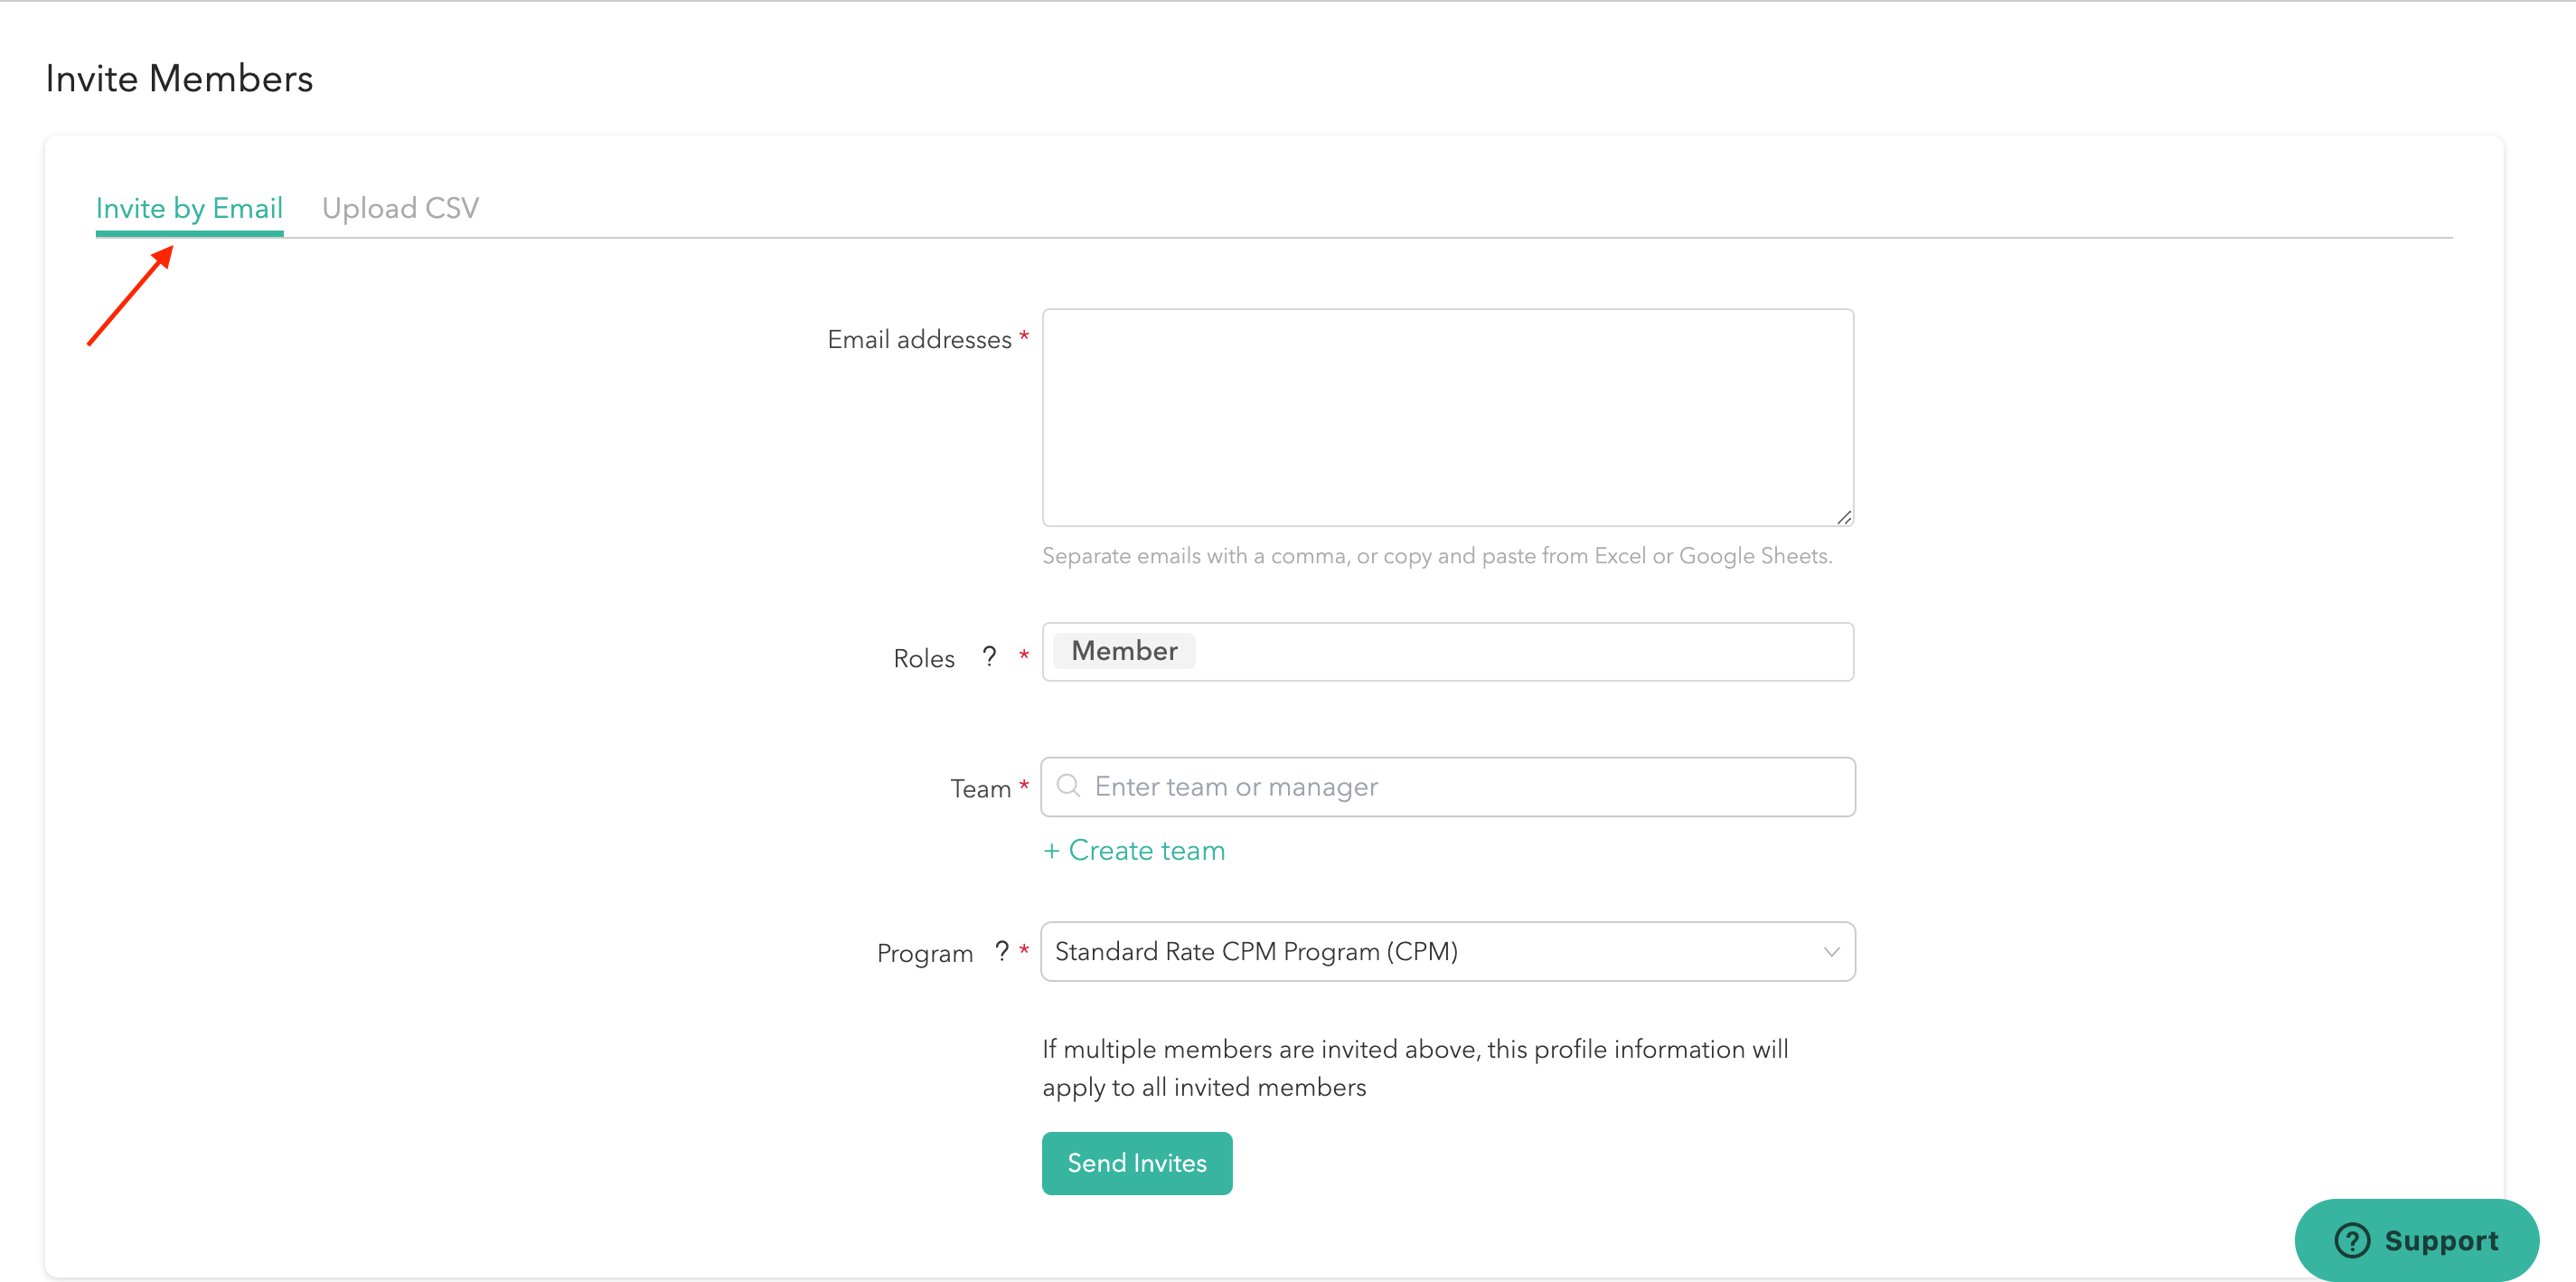Click the magnifier icon in Team field
Viewport: 2576px width, 1282px height.
click(x=1068, y=786)
